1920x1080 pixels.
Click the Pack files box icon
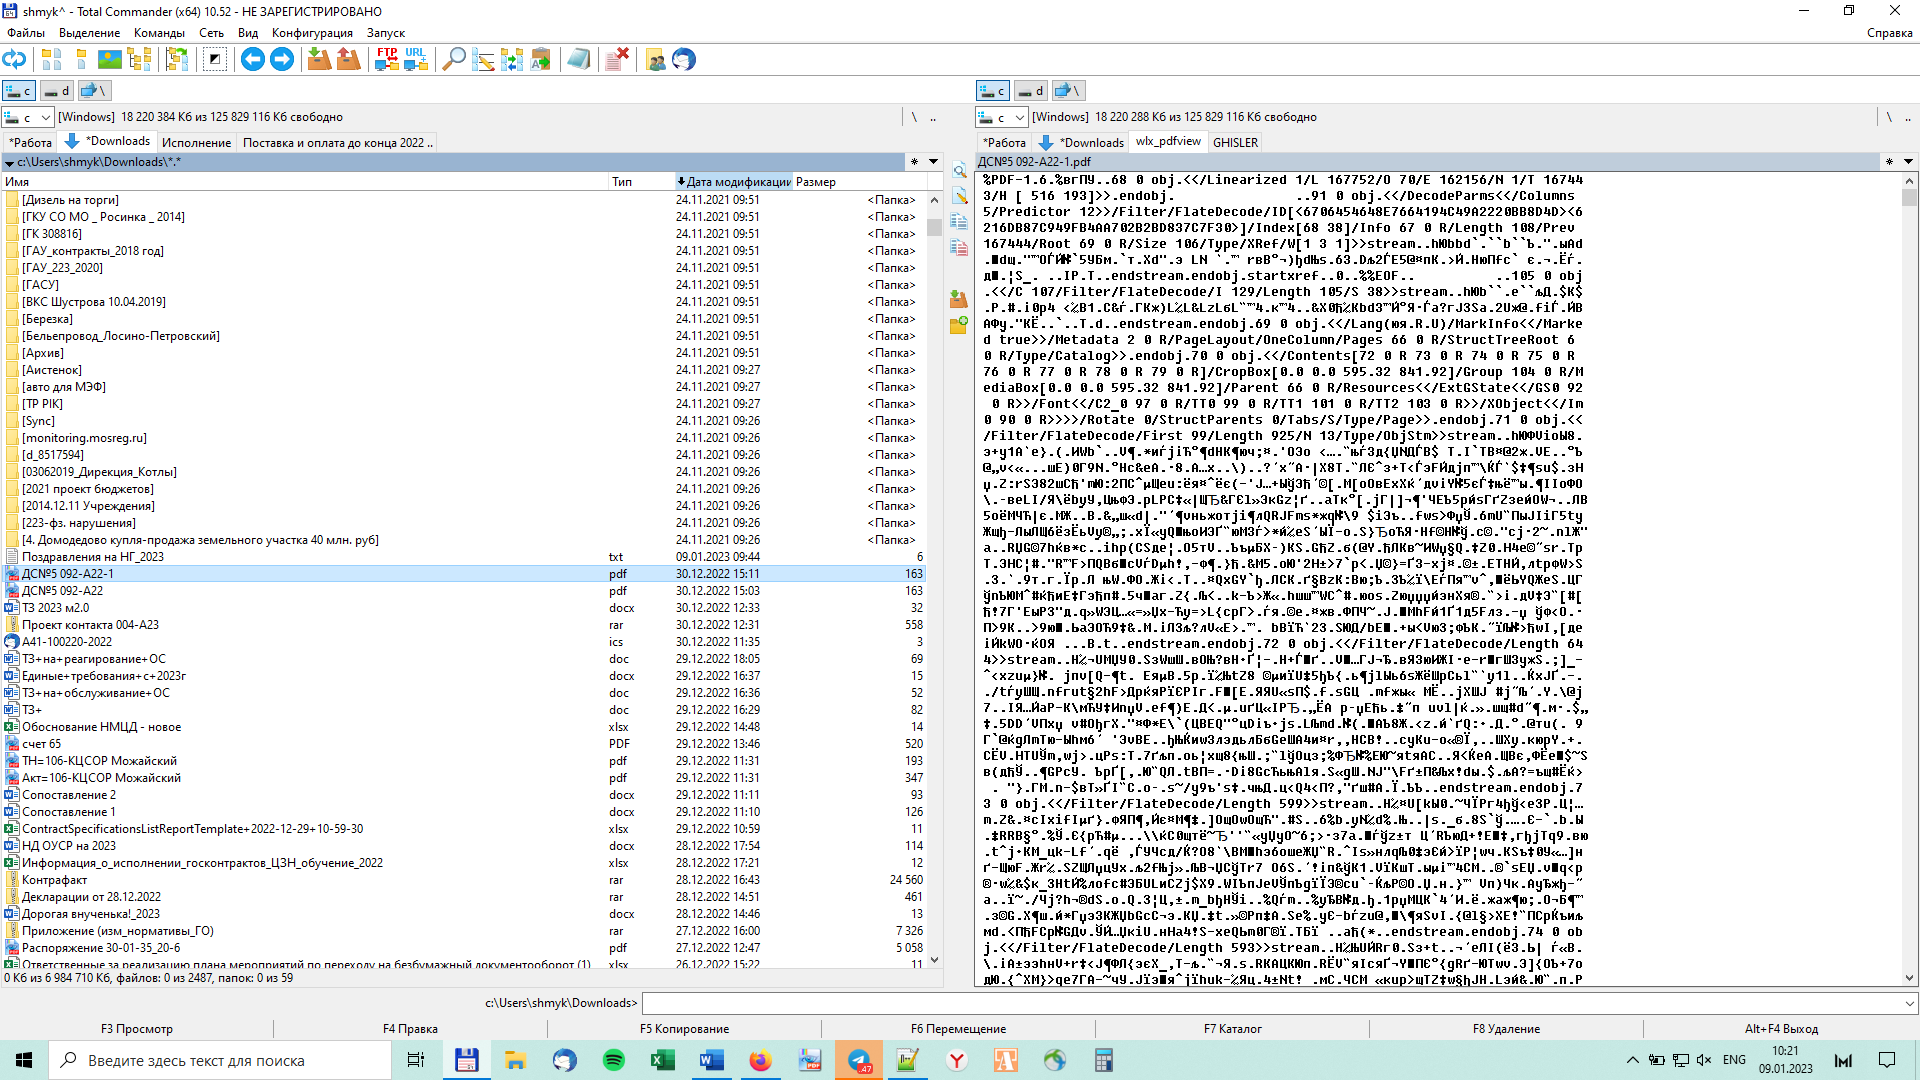(319, 60)
